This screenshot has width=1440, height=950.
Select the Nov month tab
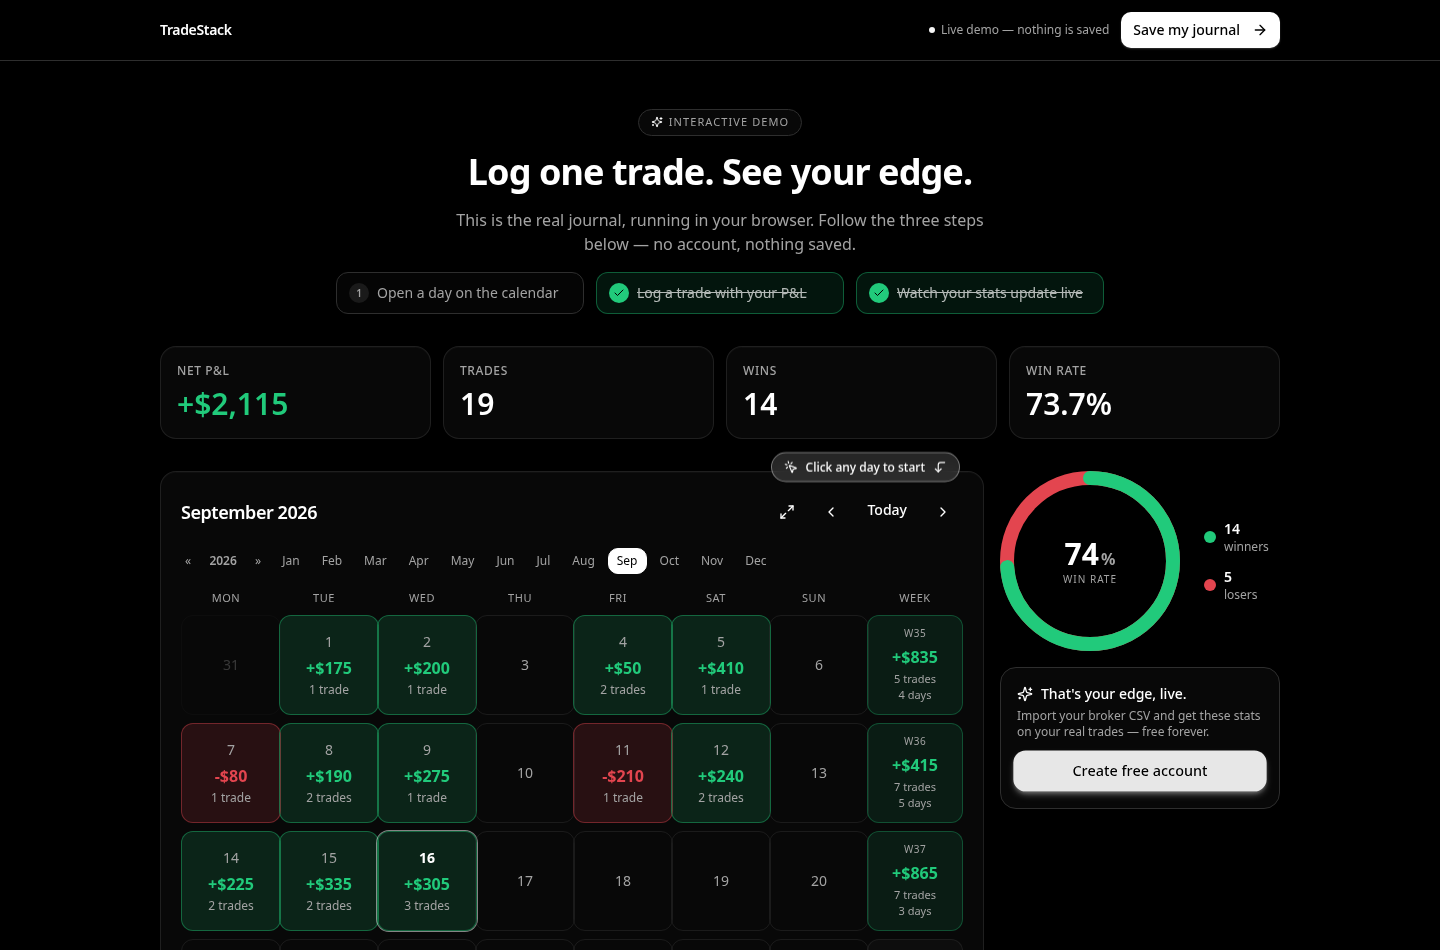pos(712,561)
